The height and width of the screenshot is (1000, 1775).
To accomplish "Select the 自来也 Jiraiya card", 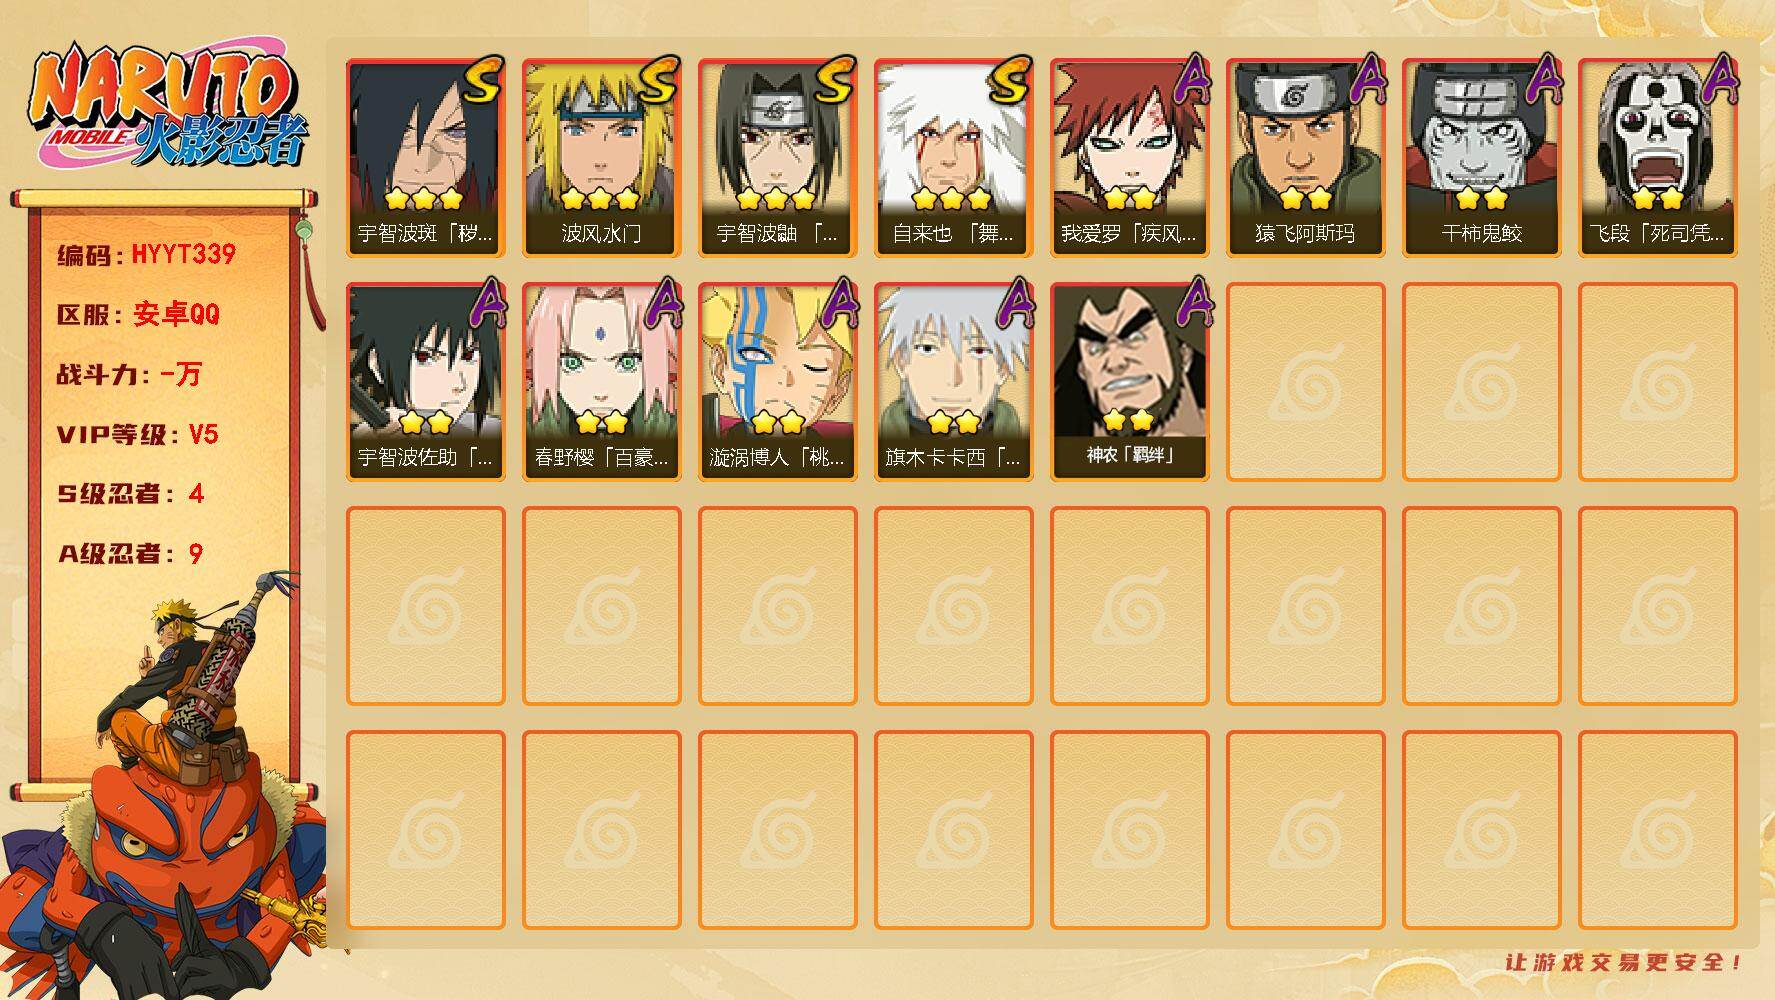I will click(953, 158).
